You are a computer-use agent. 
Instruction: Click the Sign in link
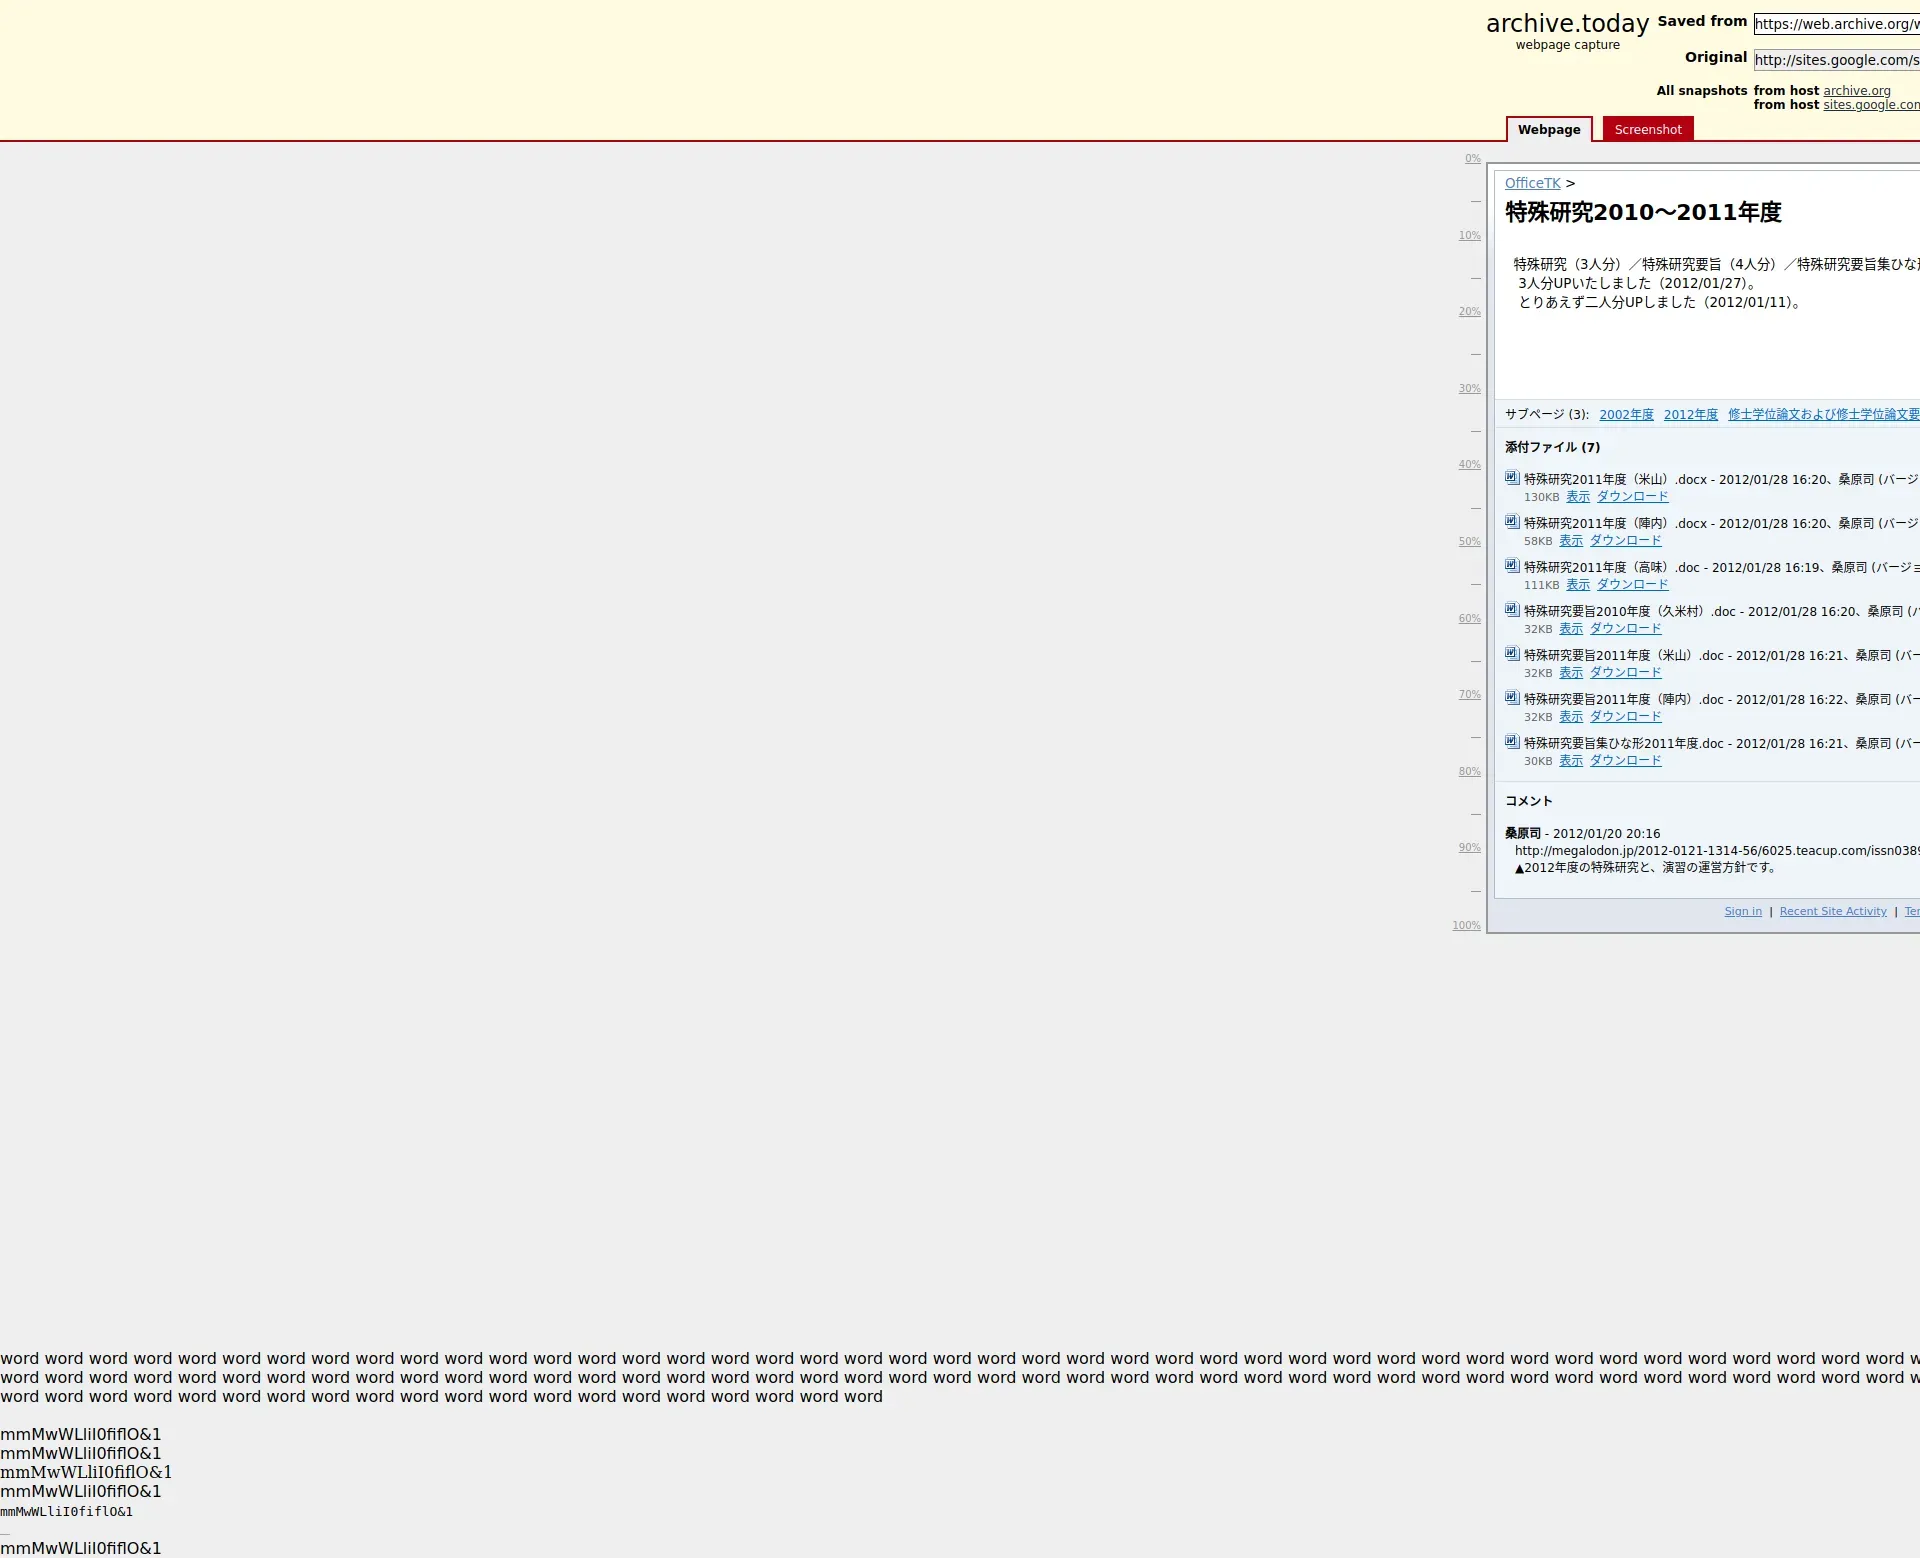coord(1742,911)
